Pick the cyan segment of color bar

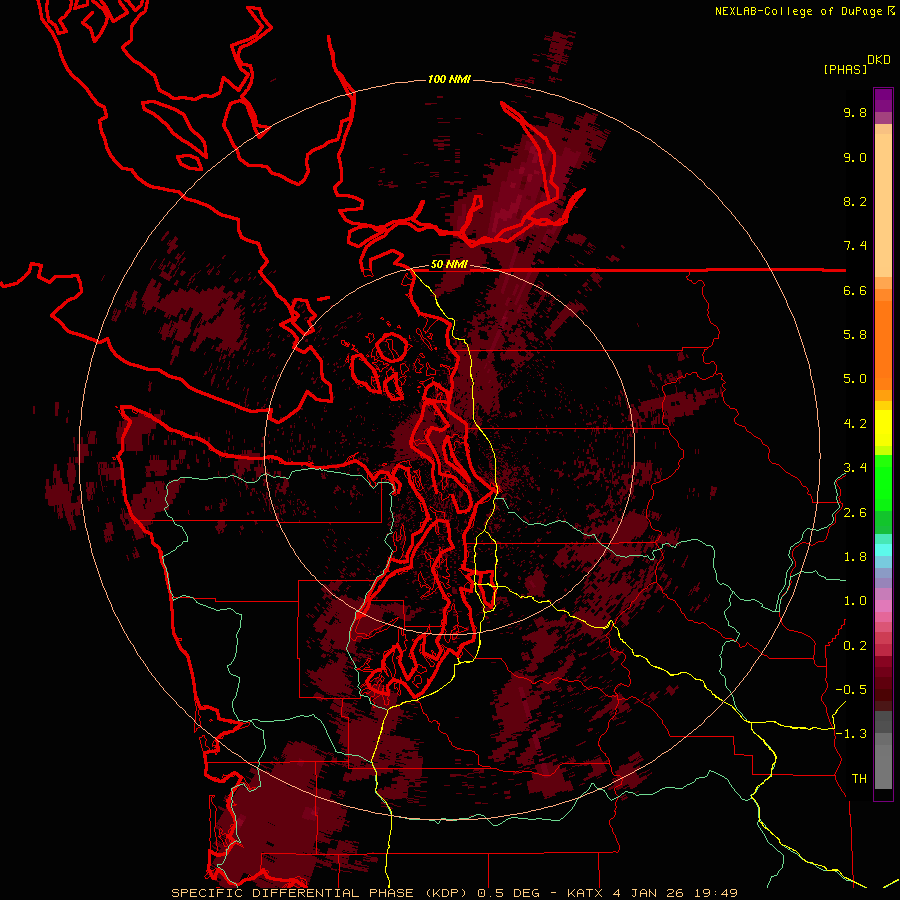pos(883,550)
